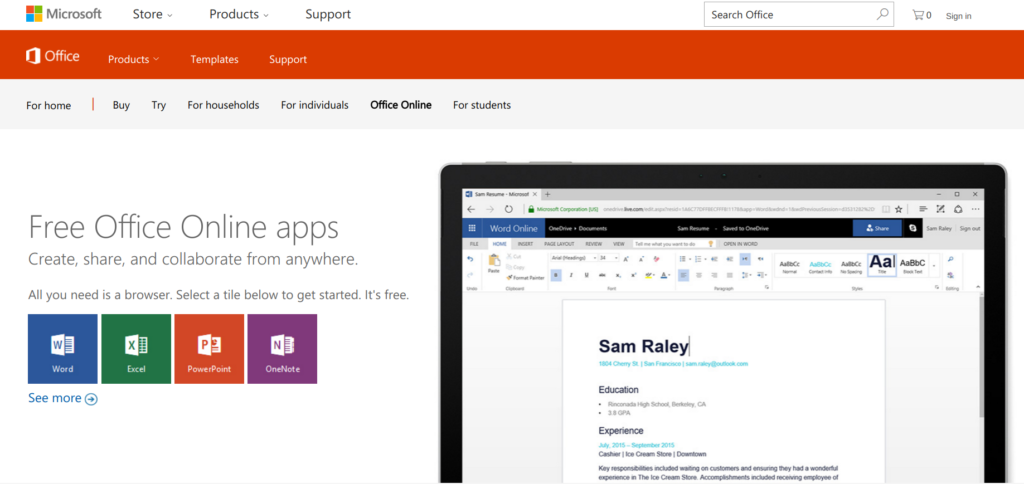Viewport: 1024px width, 484px height.
Task: Click For home section label
Action: click(x=48, y=105)
